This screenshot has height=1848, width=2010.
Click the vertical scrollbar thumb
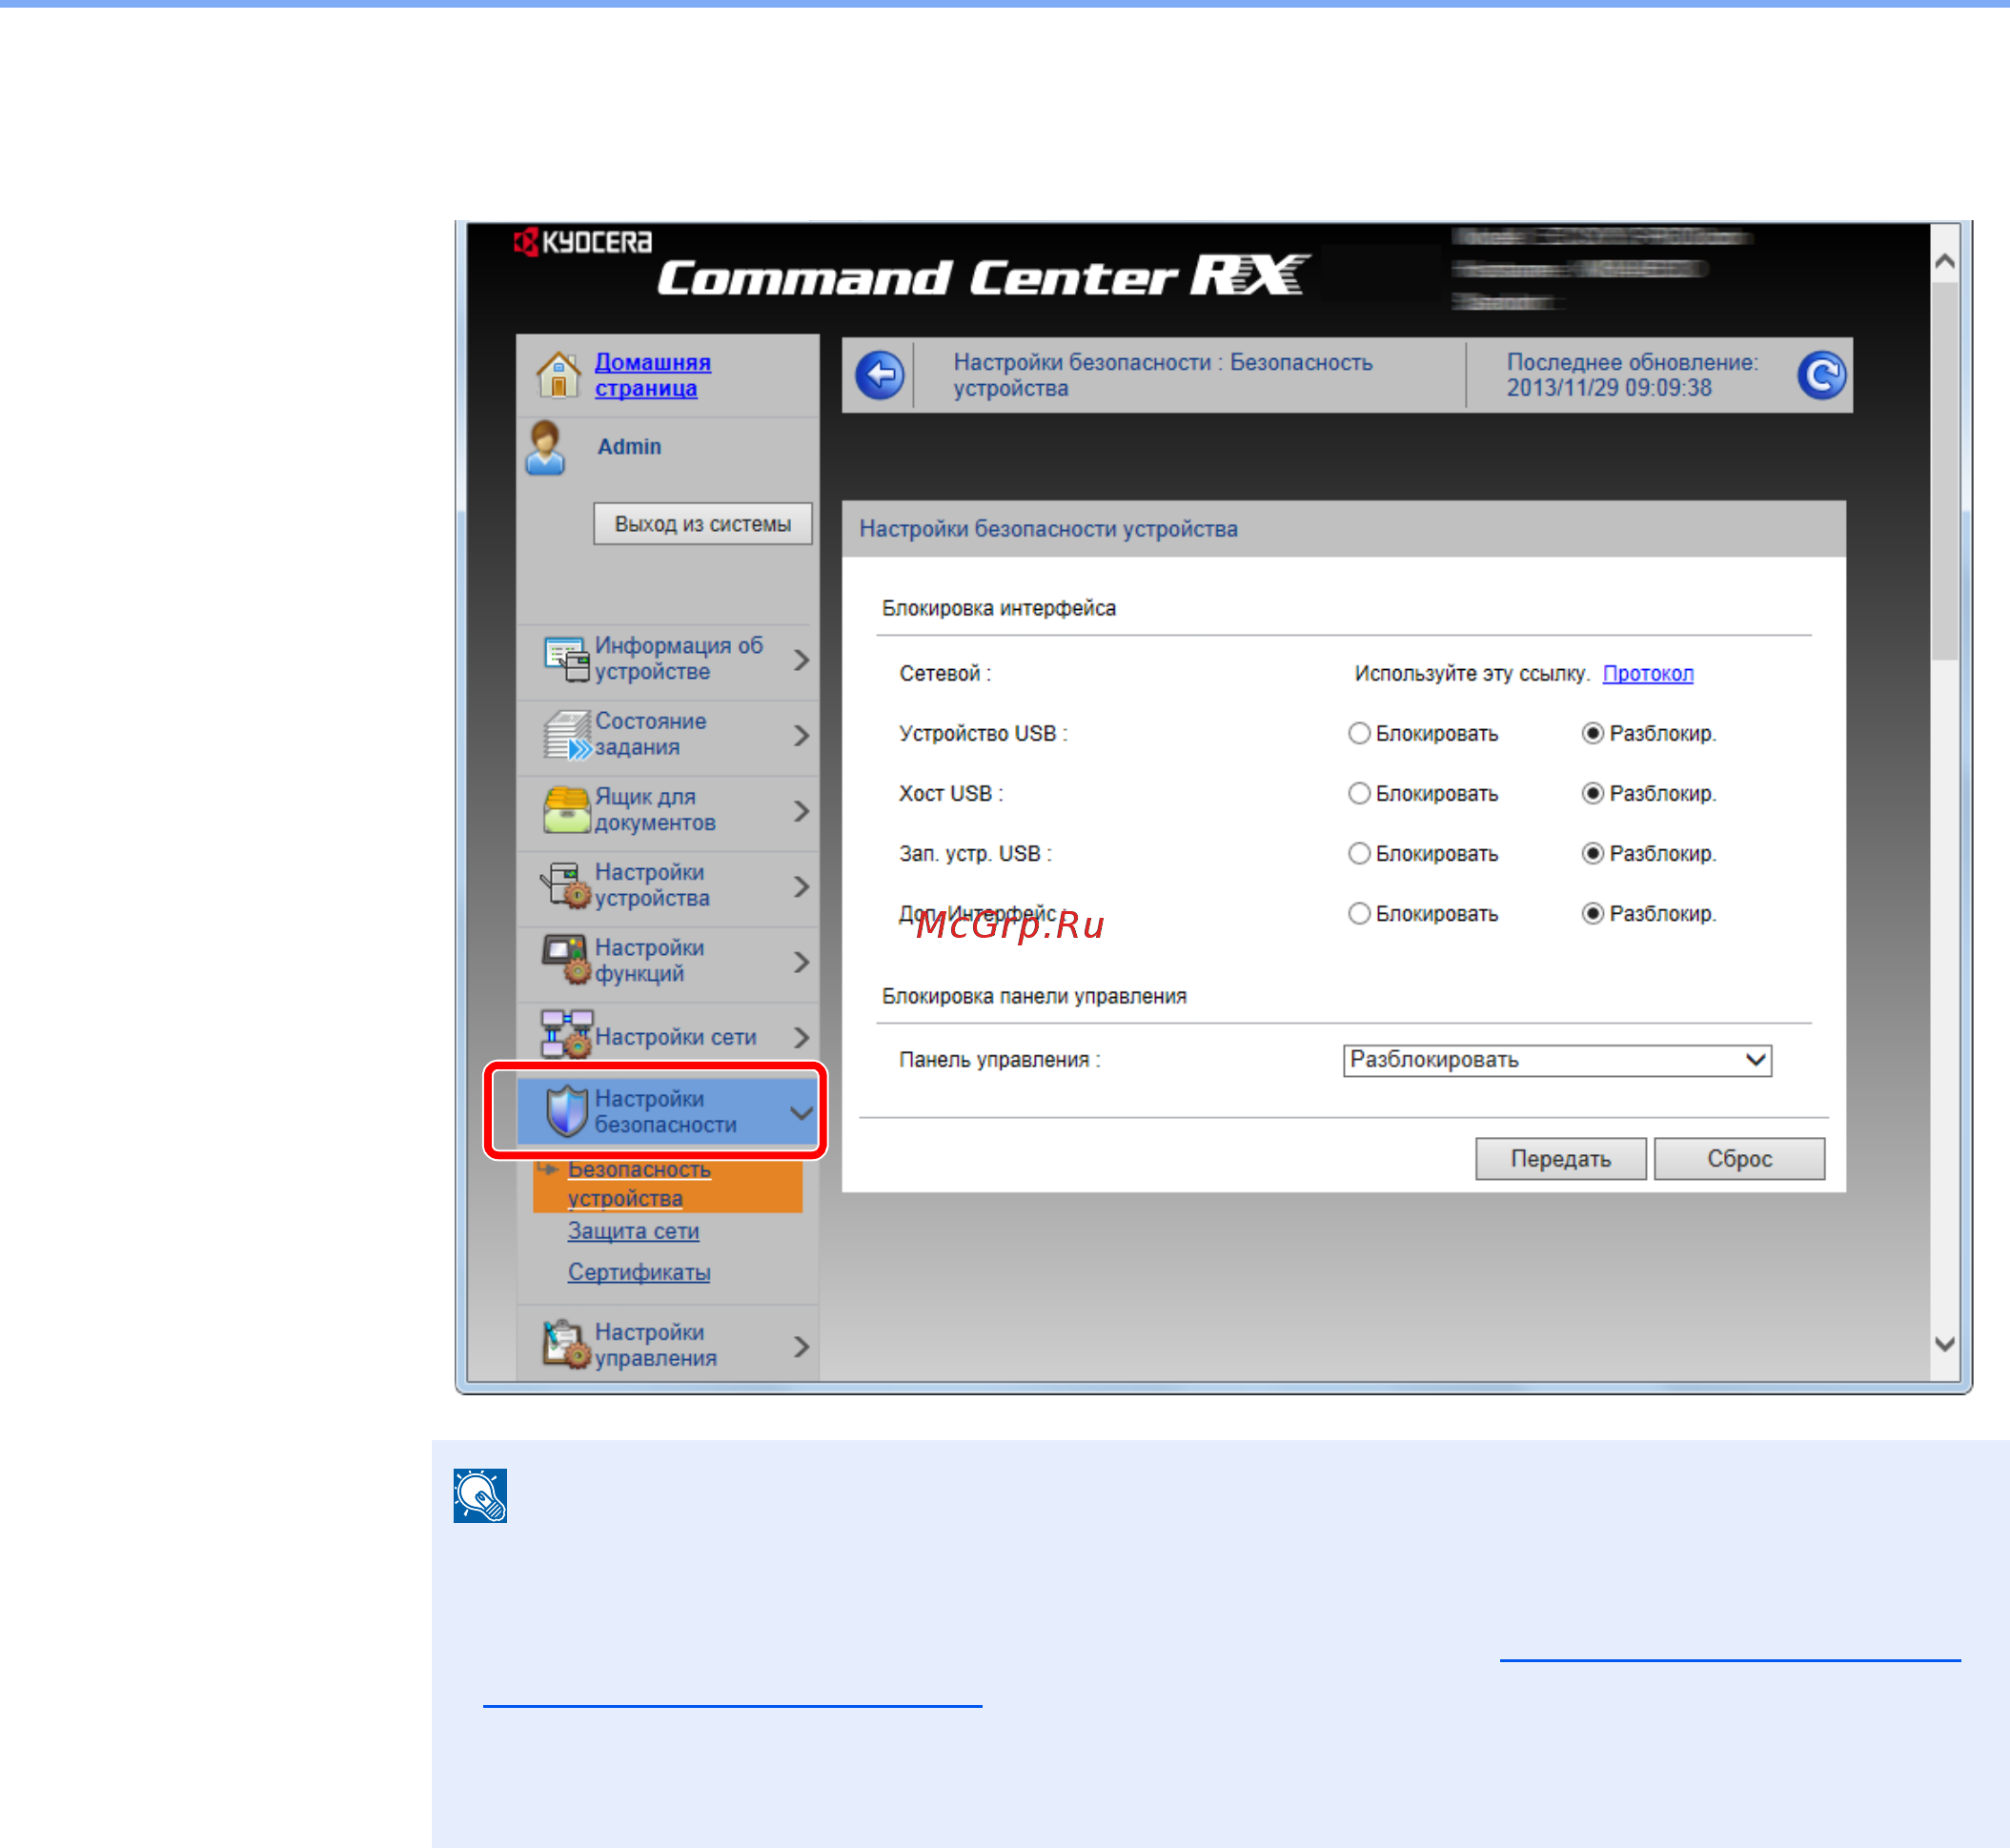1944,472
